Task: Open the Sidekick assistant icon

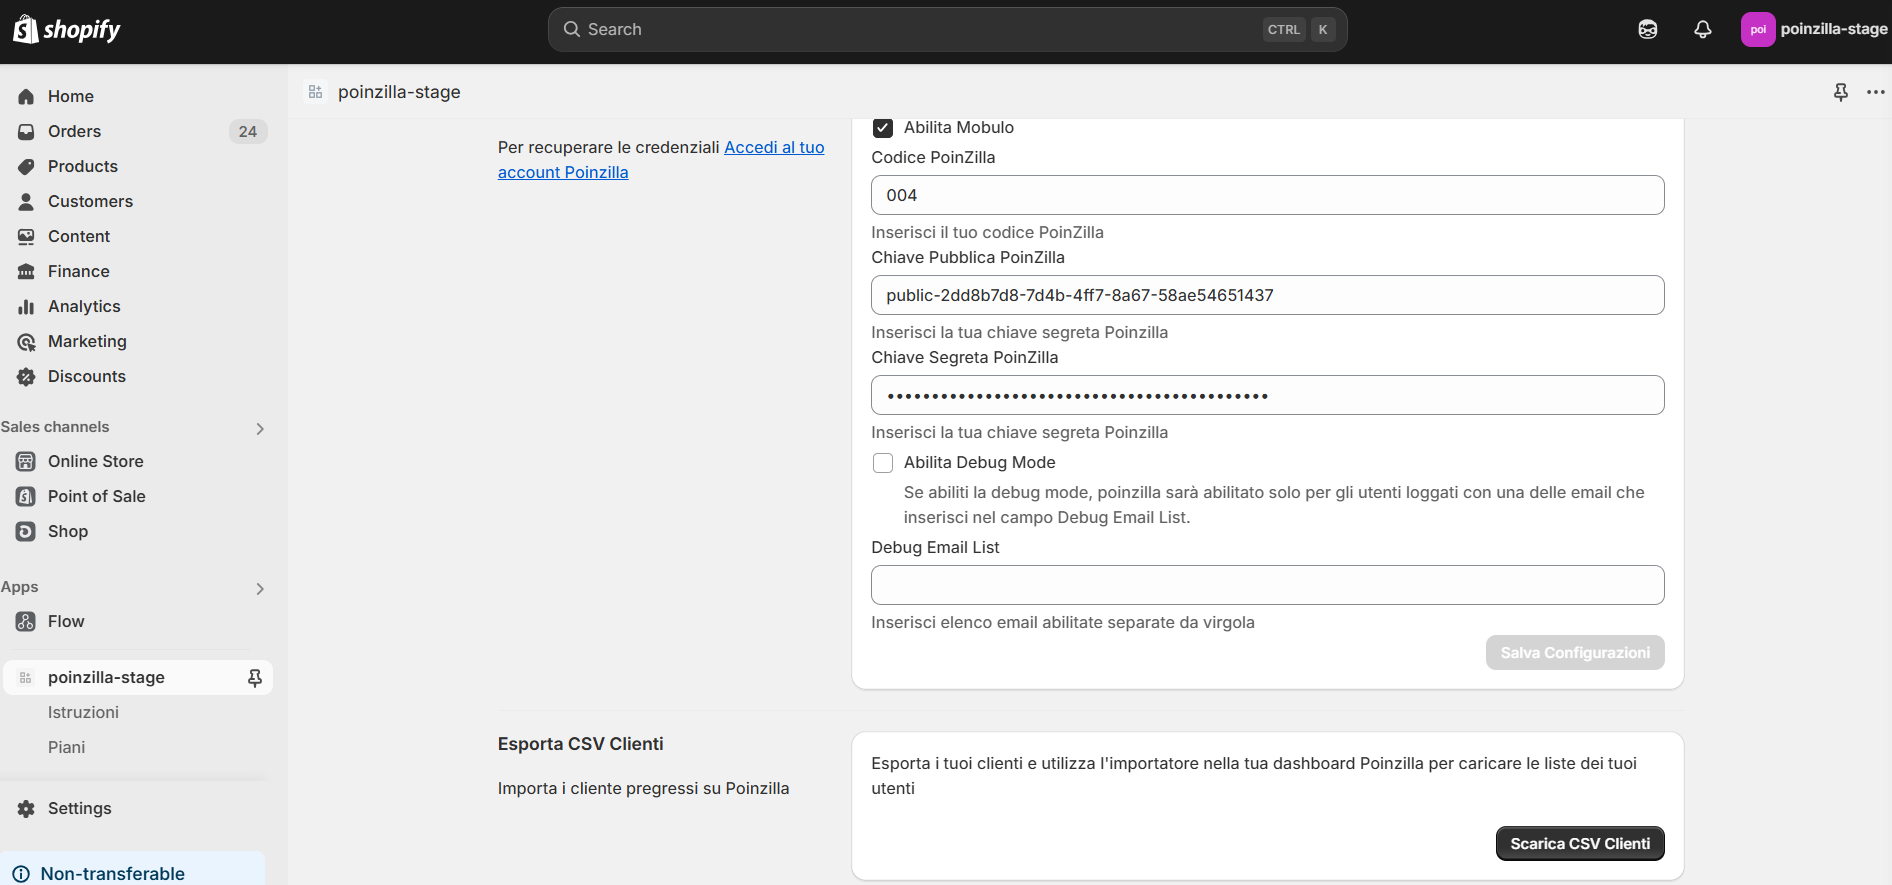Action: click(x=1648, y=29)
